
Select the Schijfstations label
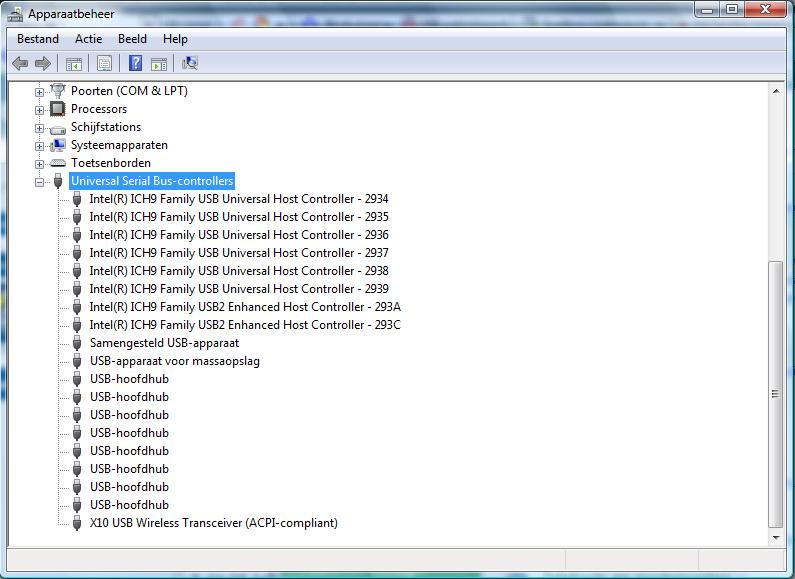coord(106,127)
